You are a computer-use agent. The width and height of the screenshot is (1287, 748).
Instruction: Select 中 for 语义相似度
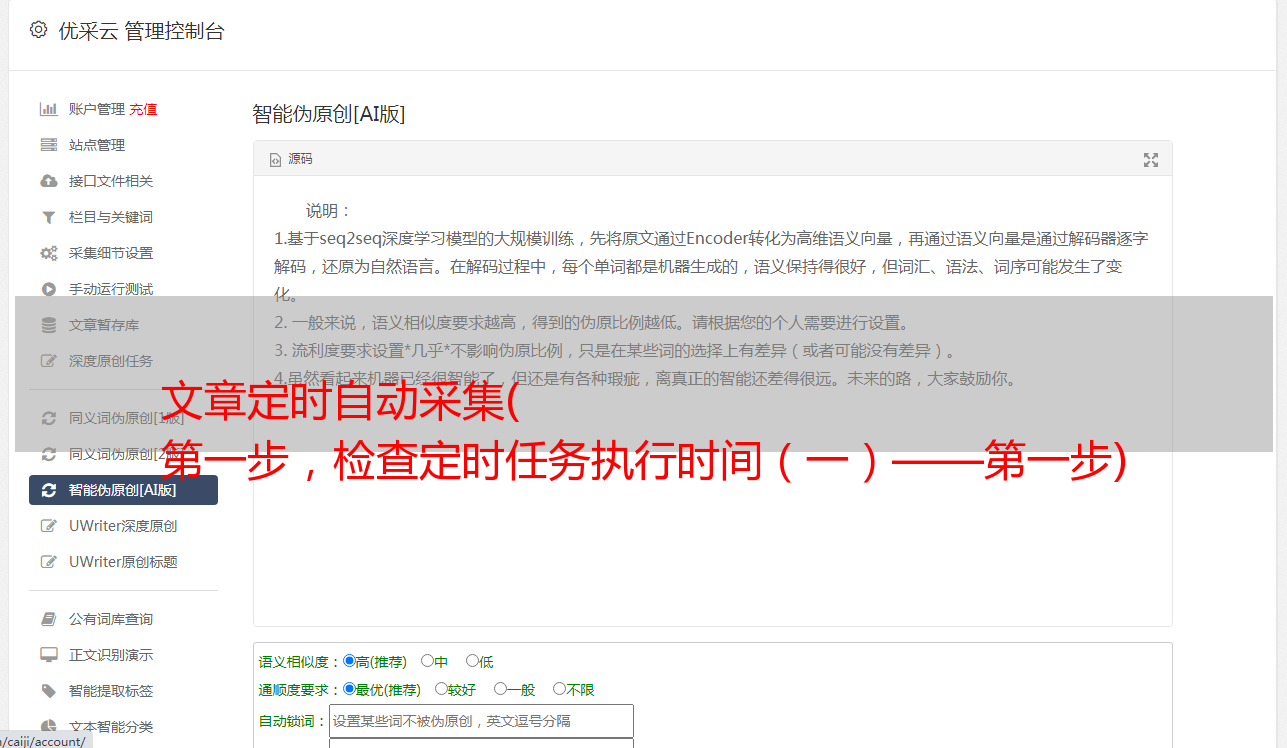[427, 661]
